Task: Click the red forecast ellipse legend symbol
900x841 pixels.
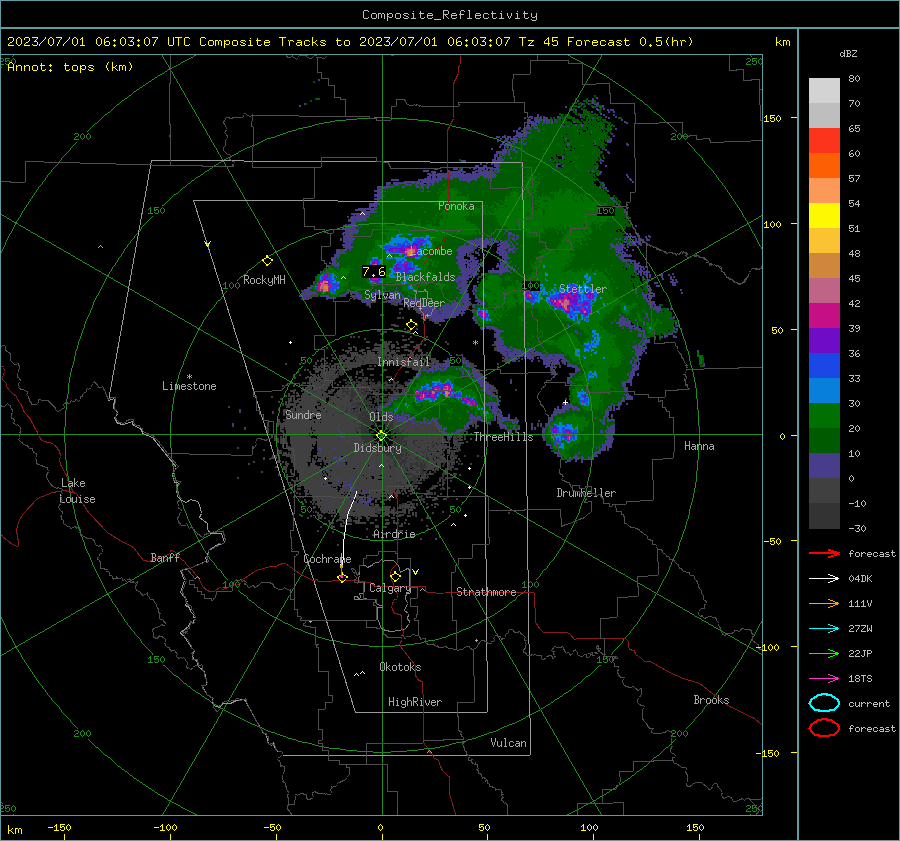Action: coord(824,728)
